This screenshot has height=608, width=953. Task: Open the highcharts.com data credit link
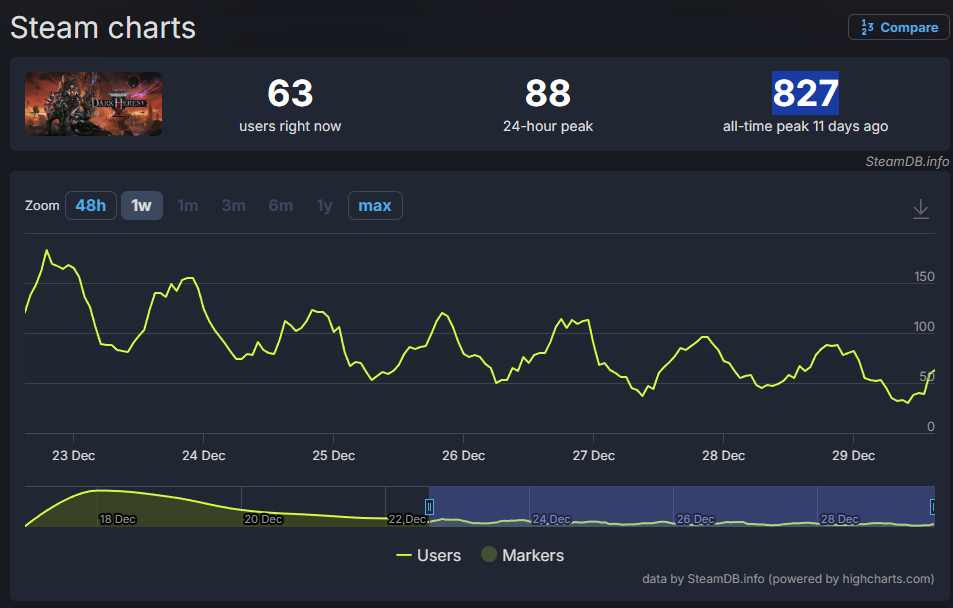click(x=788, y=579)
